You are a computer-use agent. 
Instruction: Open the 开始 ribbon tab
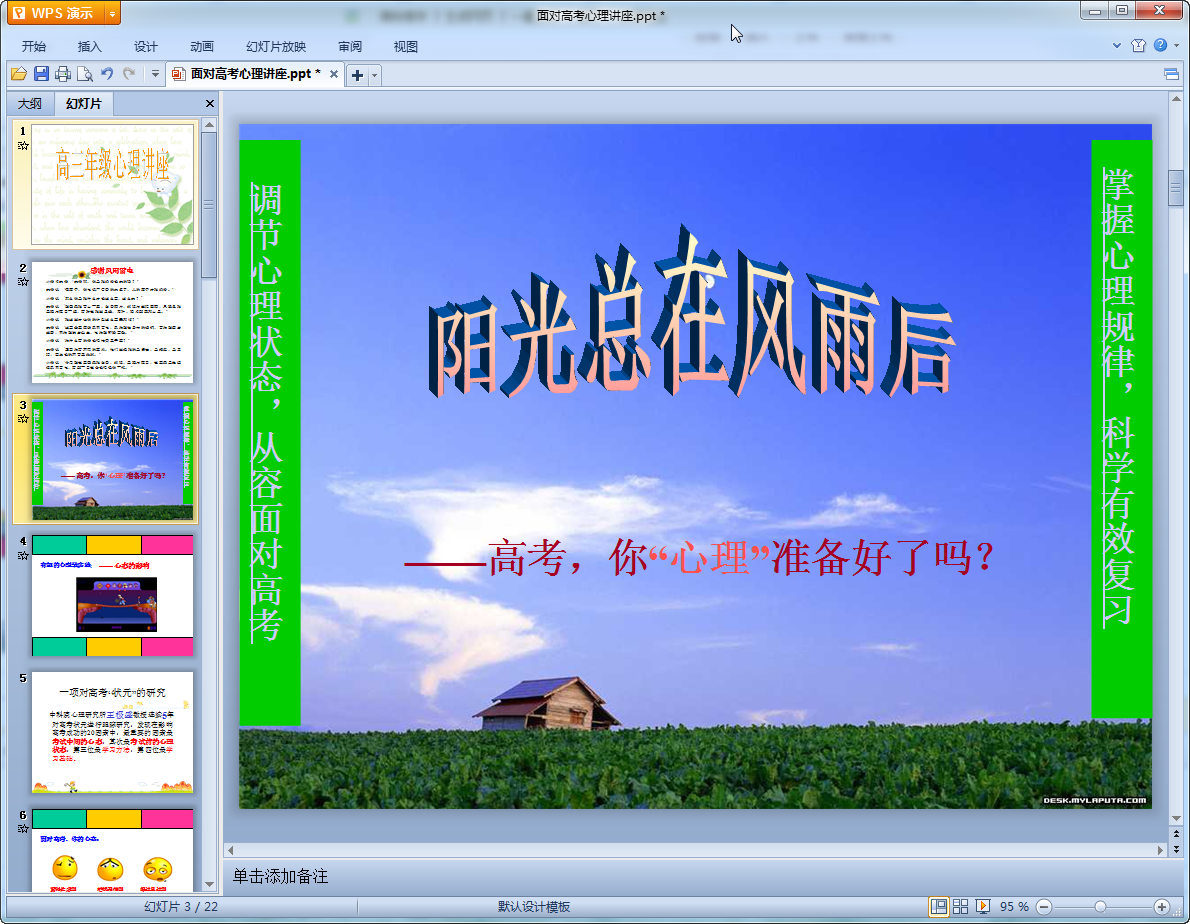point(33,46)
